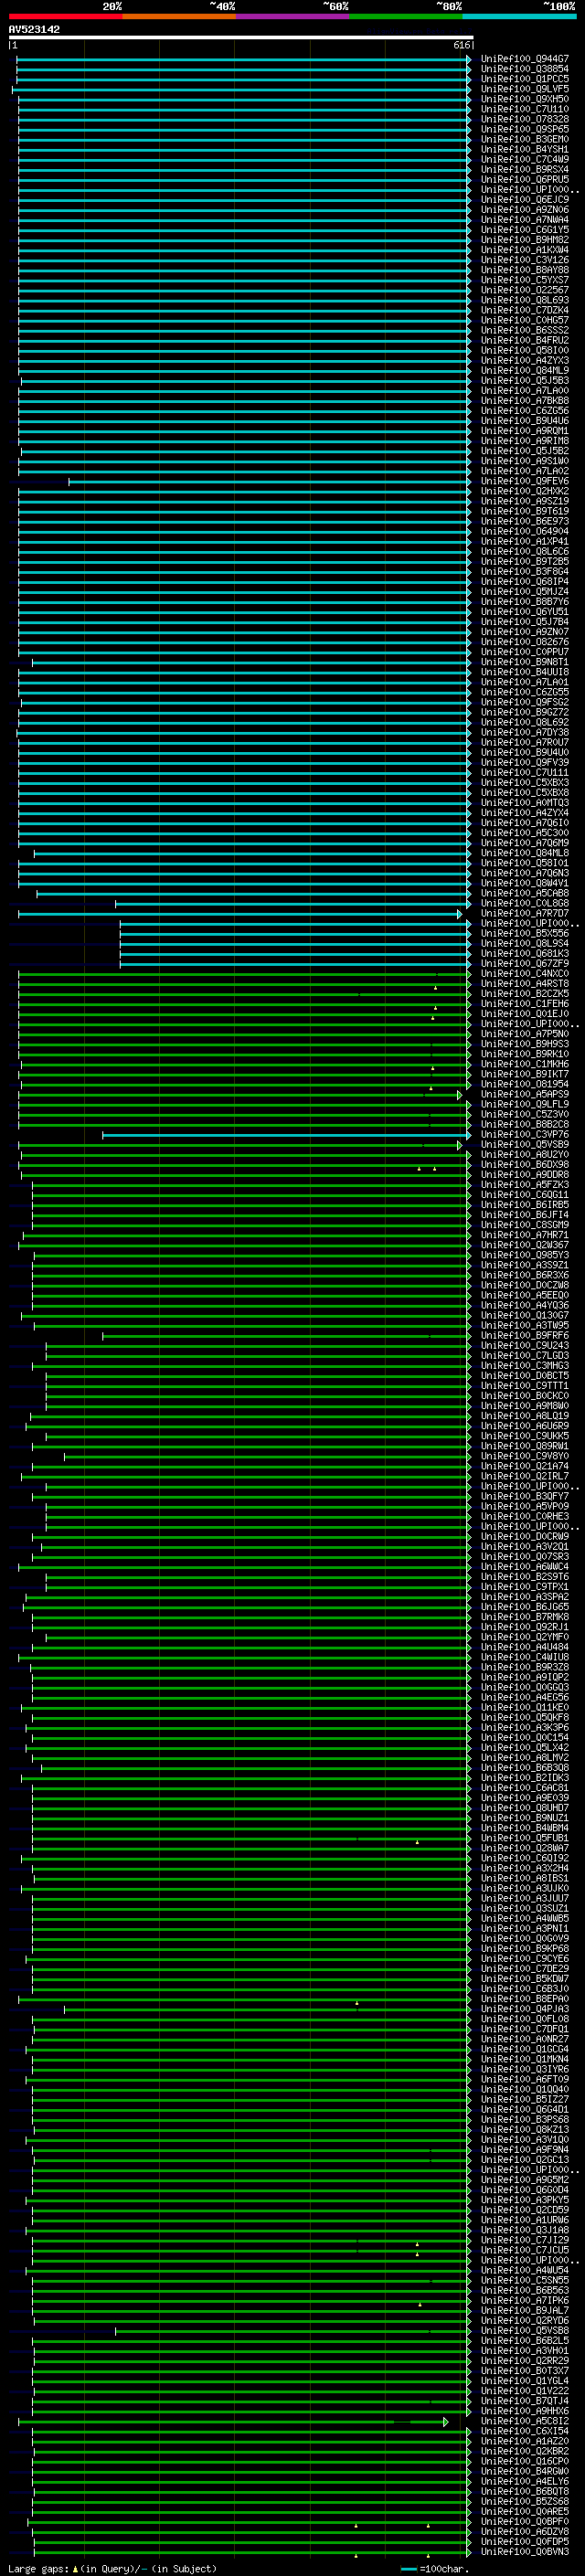Select the UniRef100_B0CKC0 label

pyautogui.click(x=525, y=1396)
